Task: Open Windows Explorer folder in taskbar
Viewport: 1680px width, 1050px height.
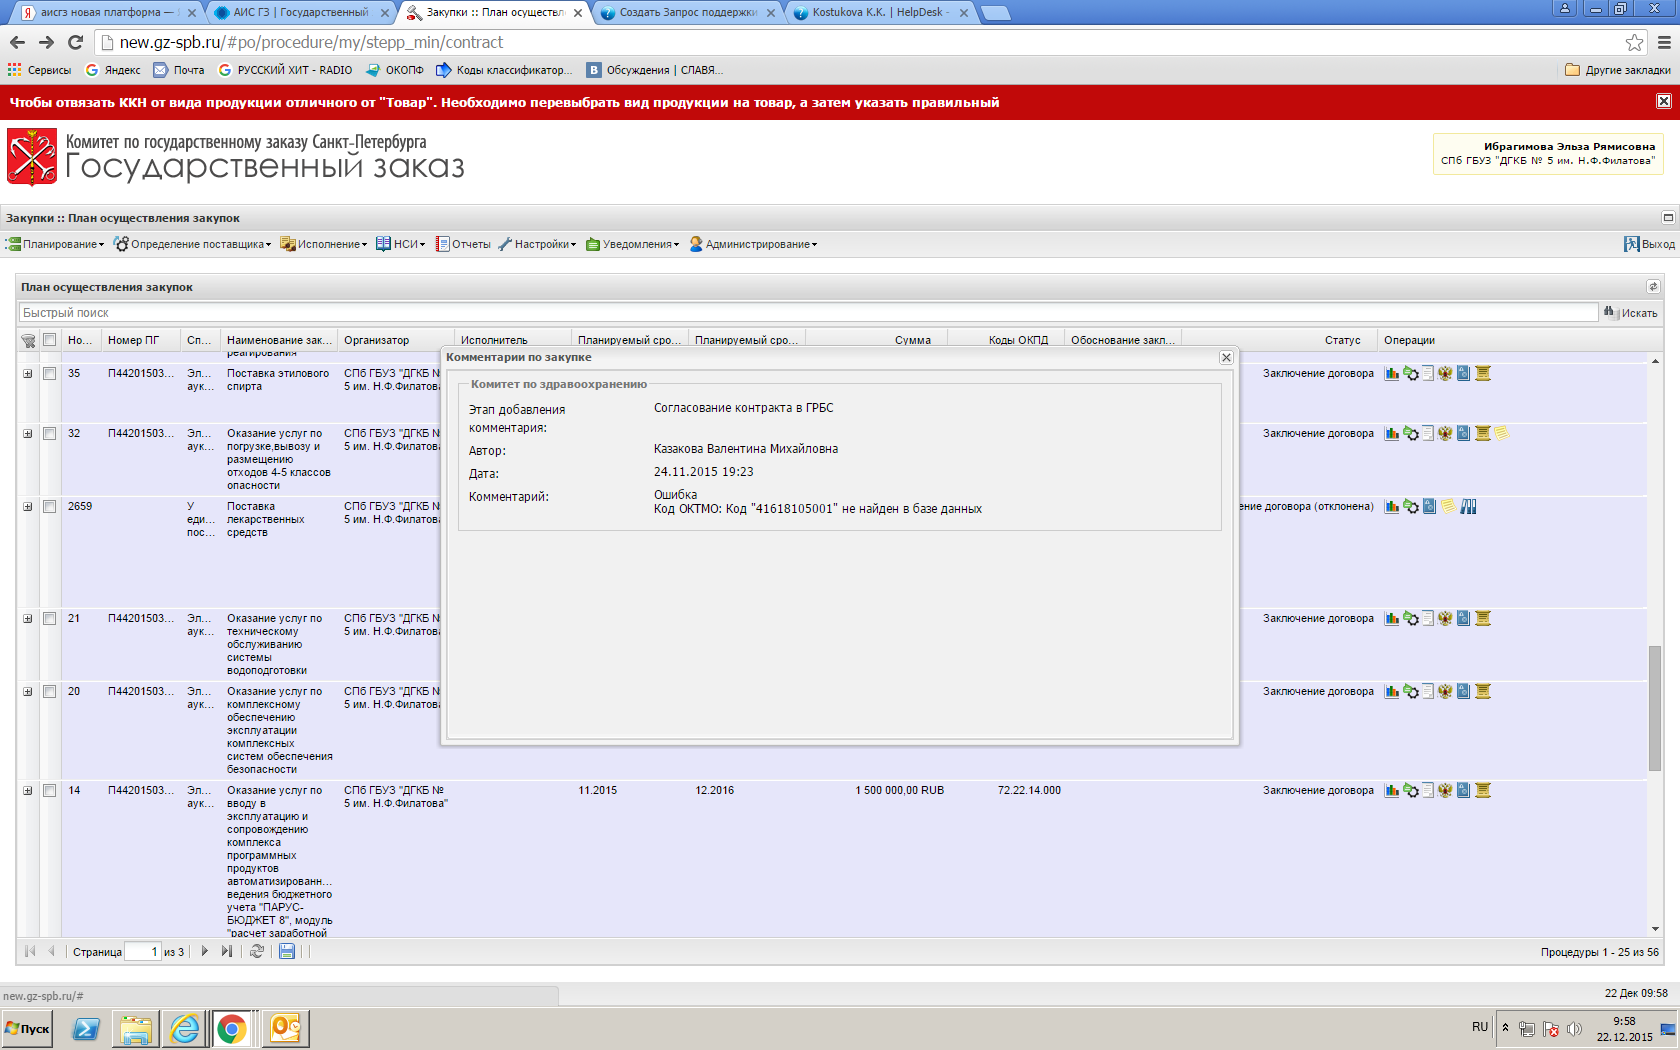Action: tap(135, 1029)
